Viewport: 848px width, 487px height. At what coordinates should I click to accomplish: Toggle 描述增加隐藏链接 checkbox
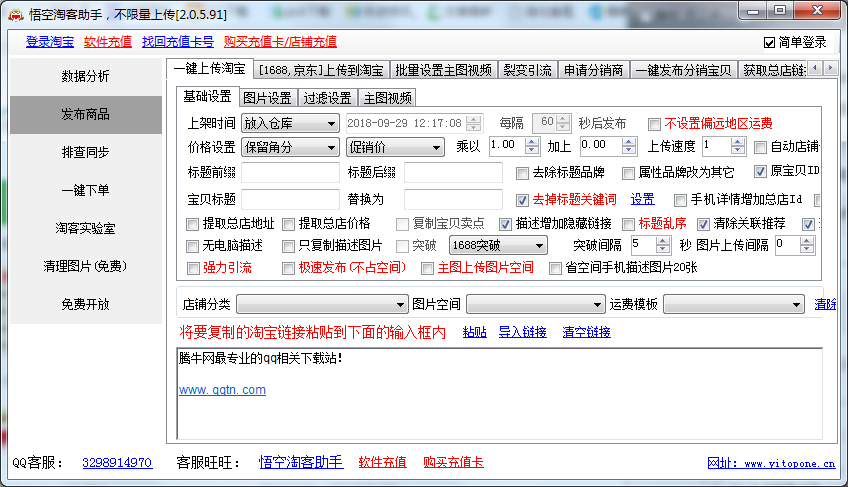coord(505,224)
